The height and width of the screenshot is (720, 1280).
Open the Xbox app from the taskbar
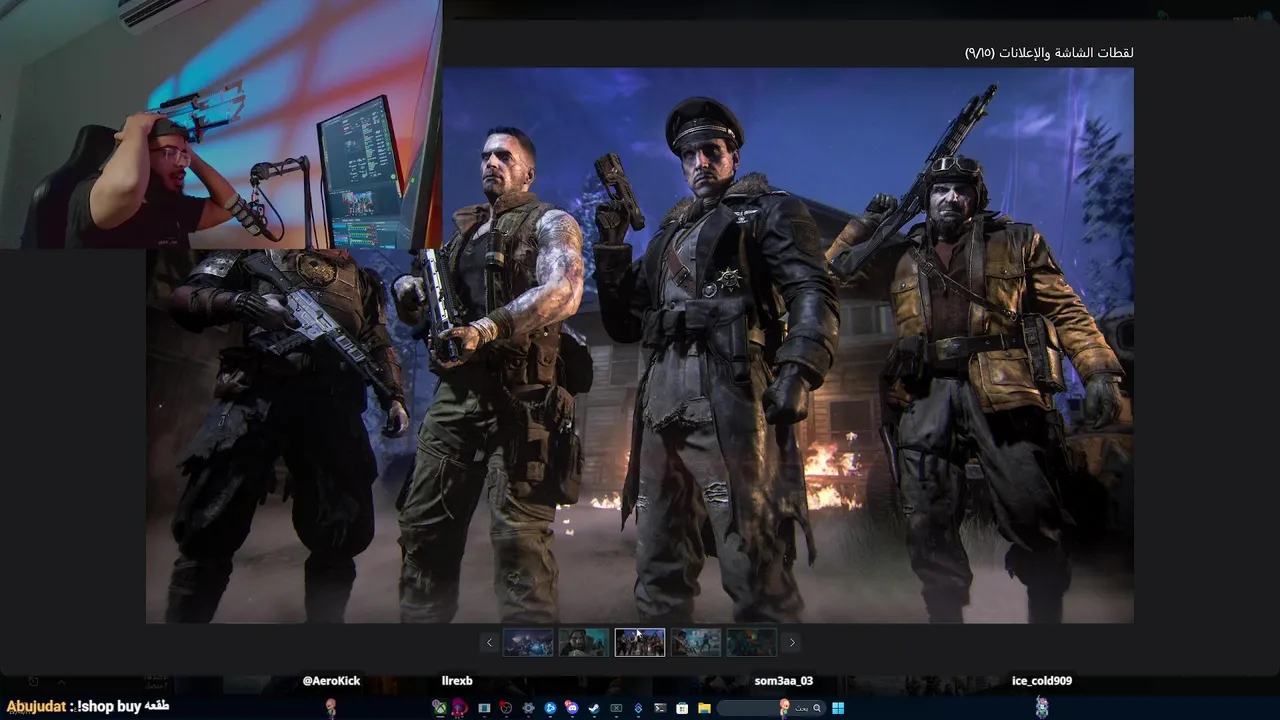(x=440, y=708)
